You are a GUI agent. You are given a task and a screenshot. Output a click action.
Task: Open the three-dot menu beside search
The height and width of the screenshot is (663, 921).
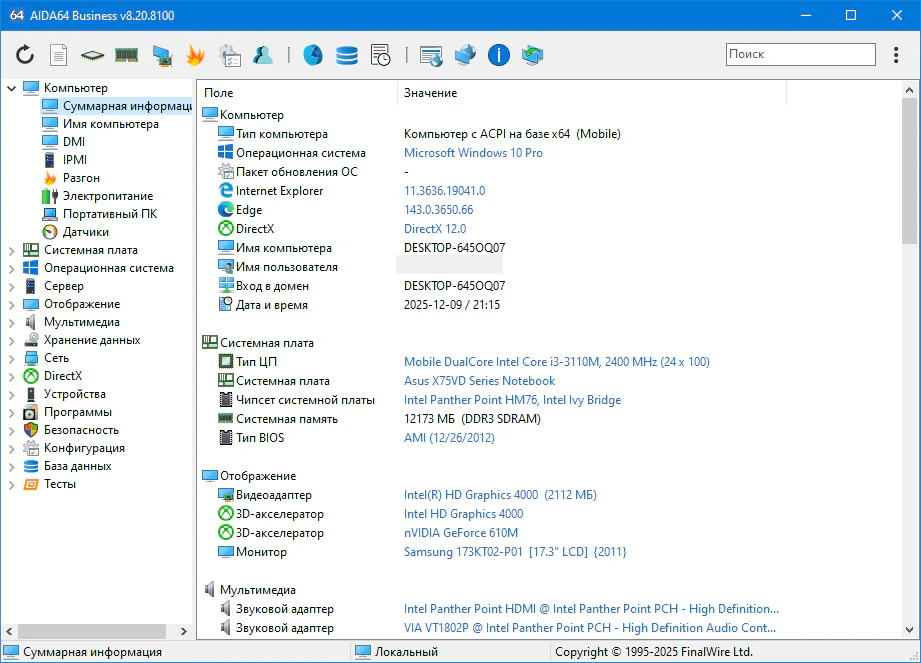(895, 54)
